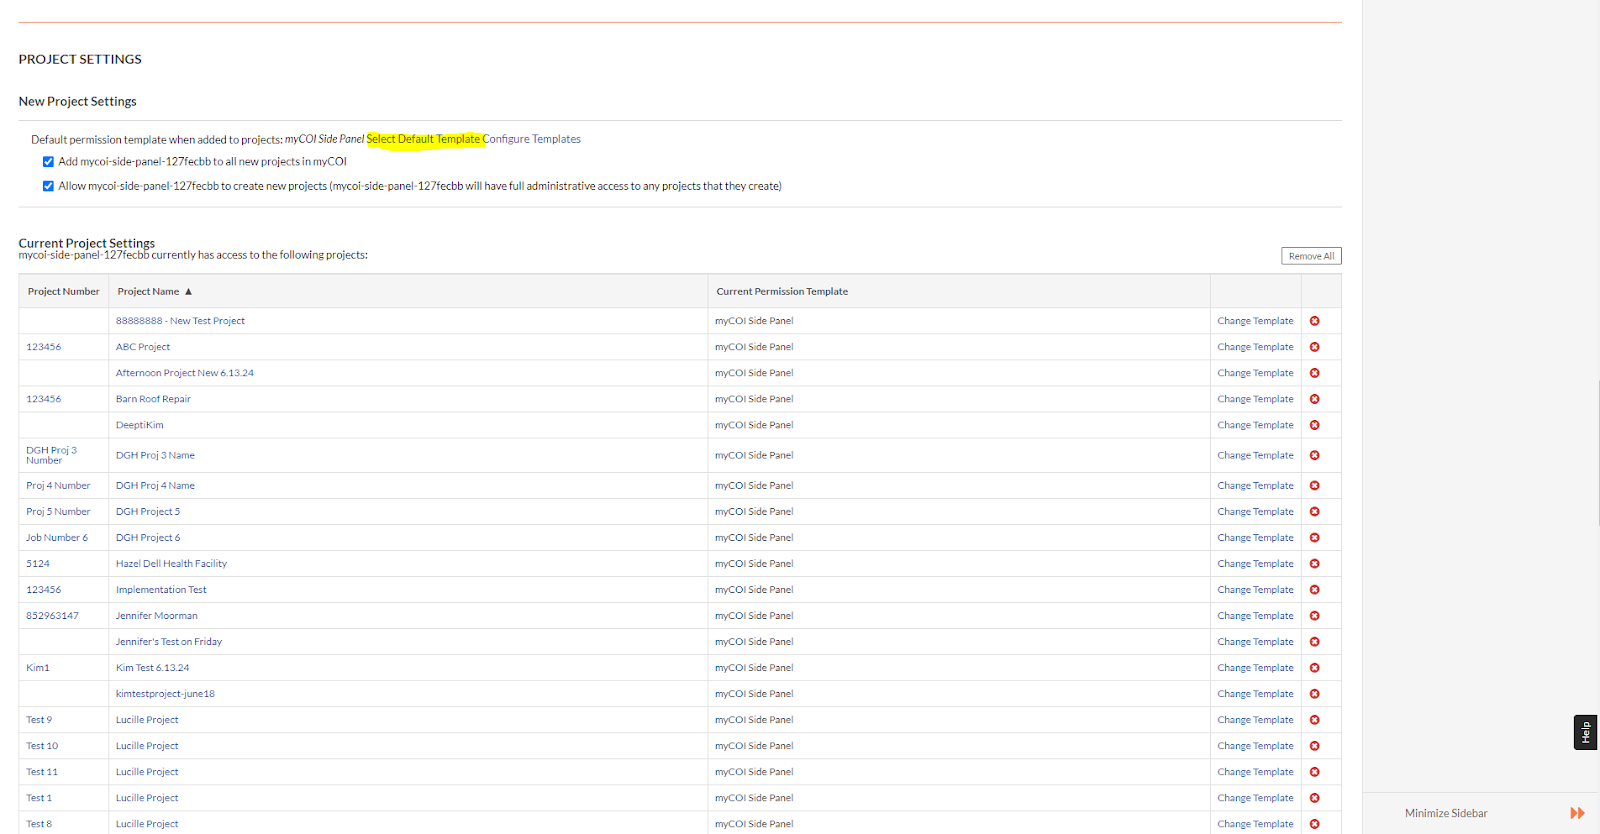Change Template for DeeptiKim
The image size is (1600, 834).
pos(1255,425)
